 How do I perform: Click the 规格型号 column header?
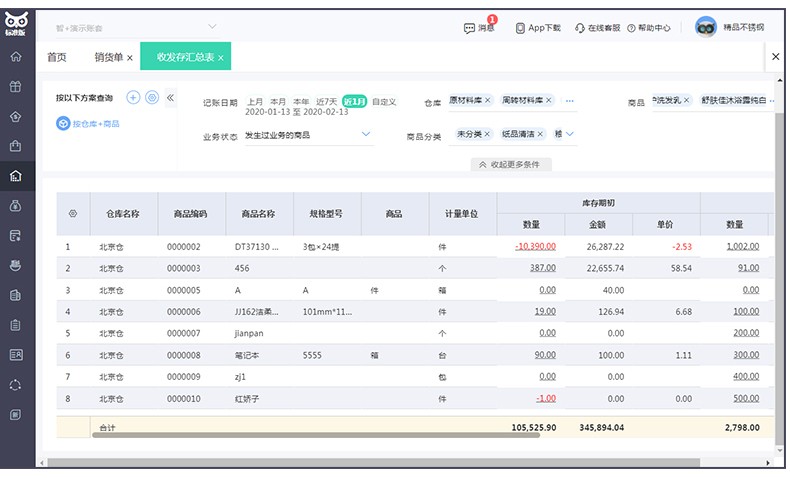326,214
